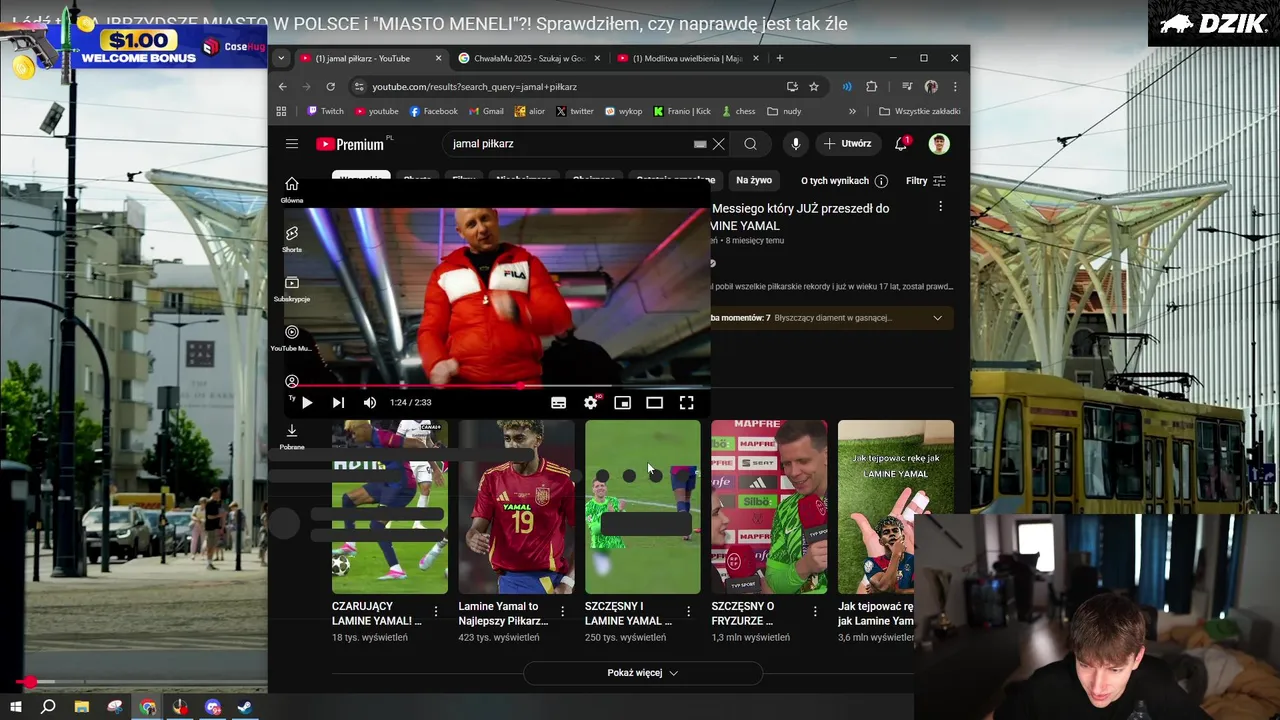Image resolution: width=1280 pixels, height=720 pixels.
Task: Select the Na żywo filter chip
Action: click(x=754, y=181)
